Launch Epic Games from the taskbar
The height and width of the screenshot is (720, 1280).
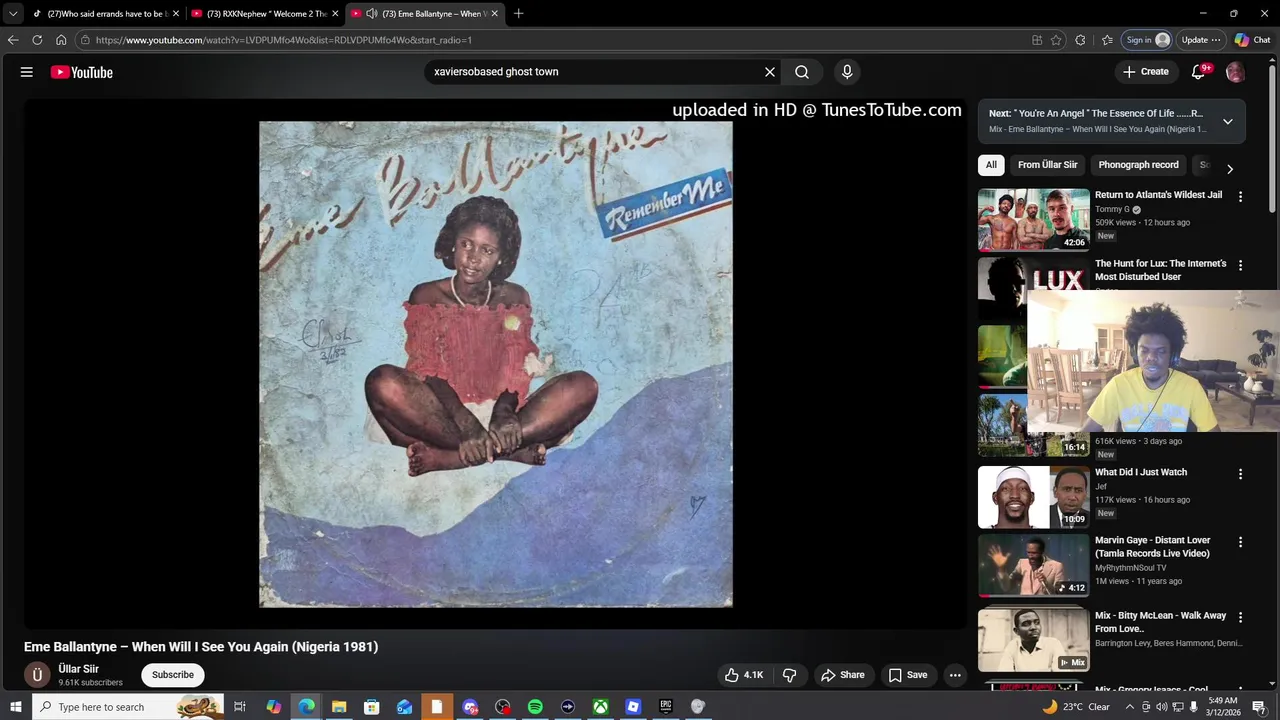pyautogui.click(x=665, y=707)
